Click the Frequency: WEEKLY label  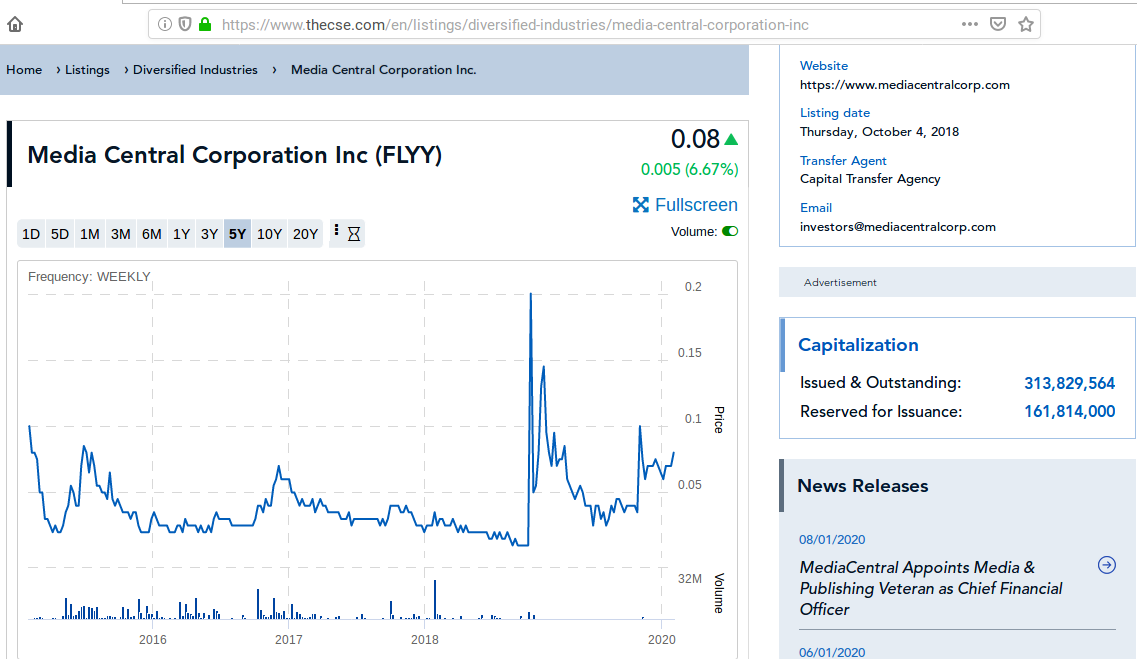89,277
